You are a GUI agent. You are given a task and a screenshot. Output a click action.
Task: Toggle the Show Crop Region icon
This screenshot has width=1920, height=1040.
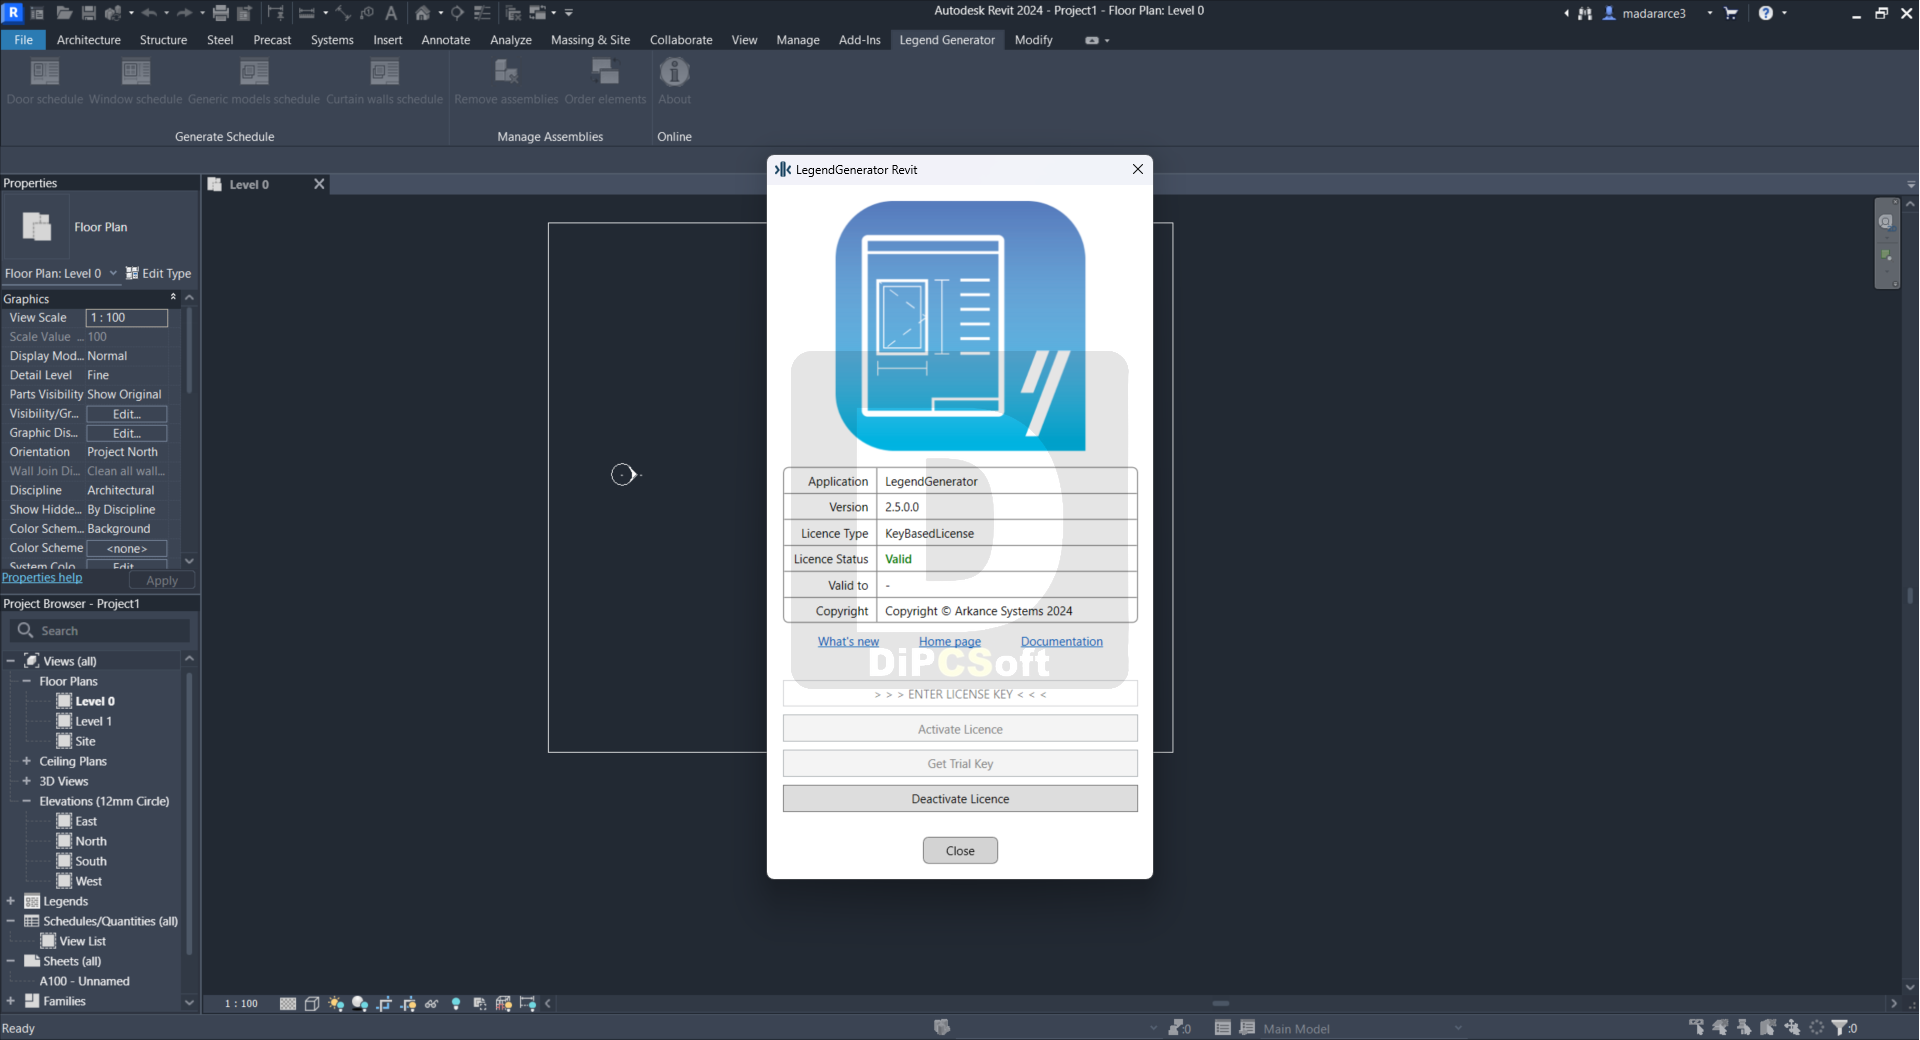point(408,1003)
